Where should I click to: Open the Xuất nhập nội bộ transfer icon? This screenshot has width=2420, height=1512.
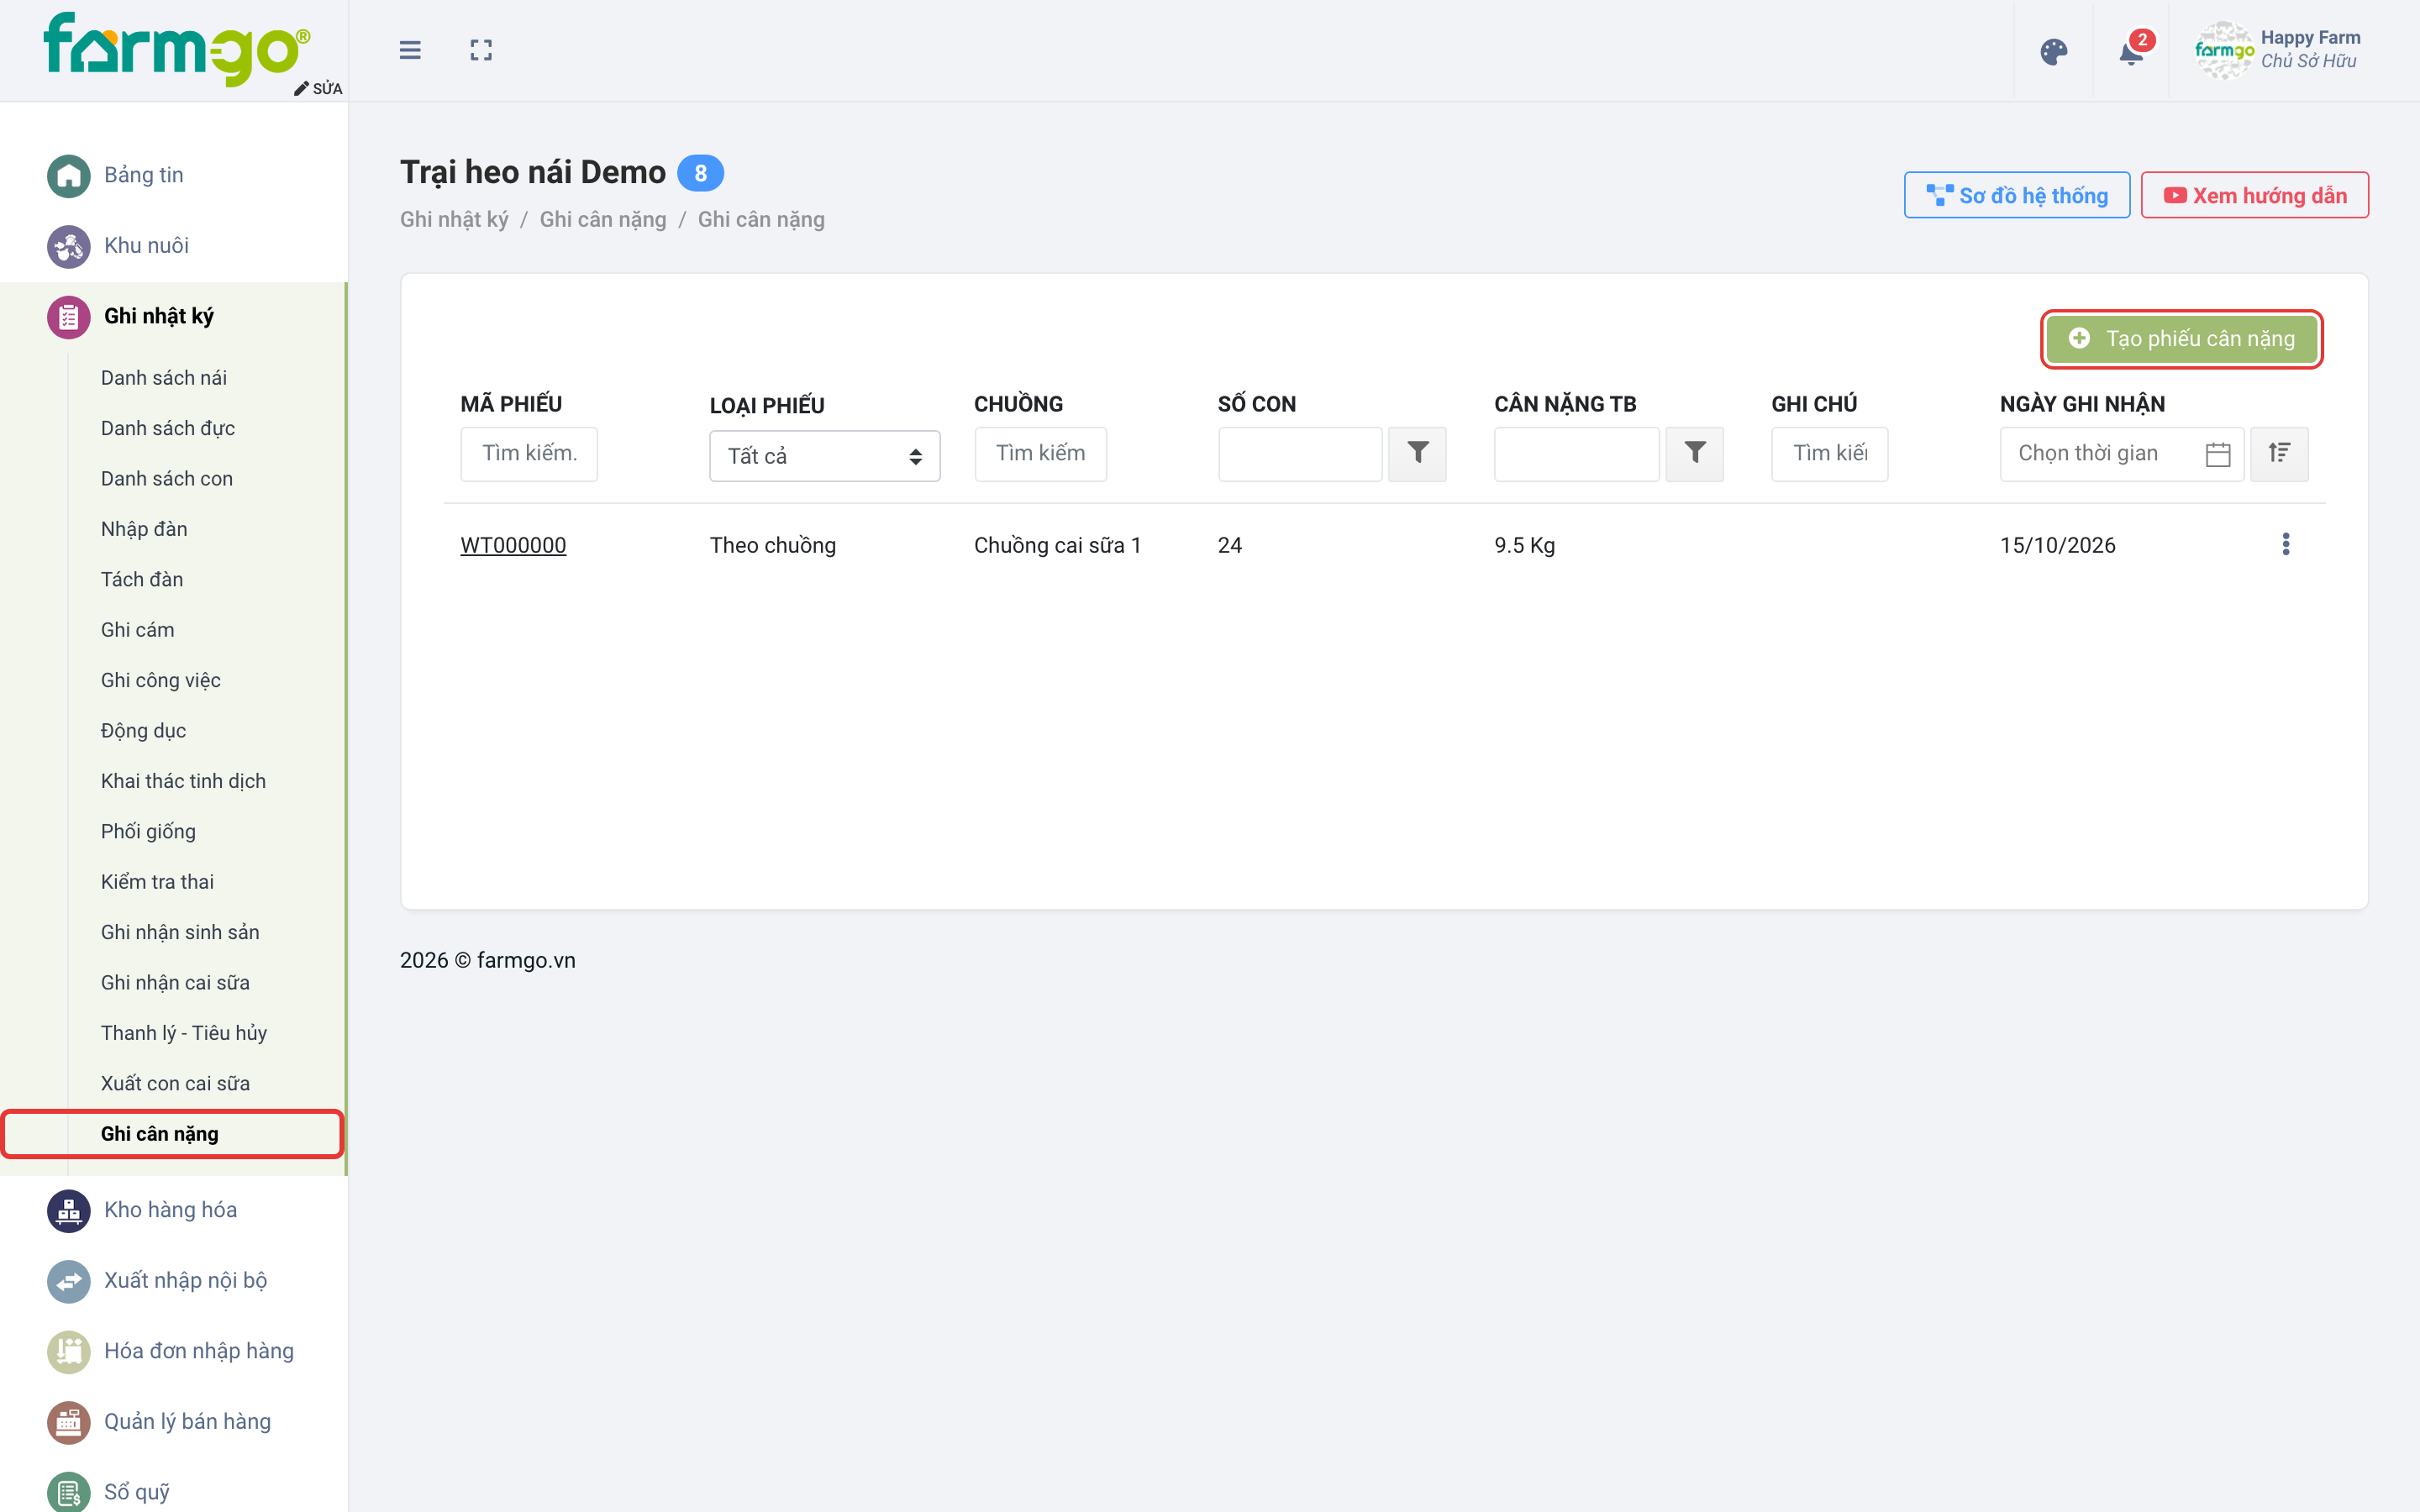(x=68, y=1281)
